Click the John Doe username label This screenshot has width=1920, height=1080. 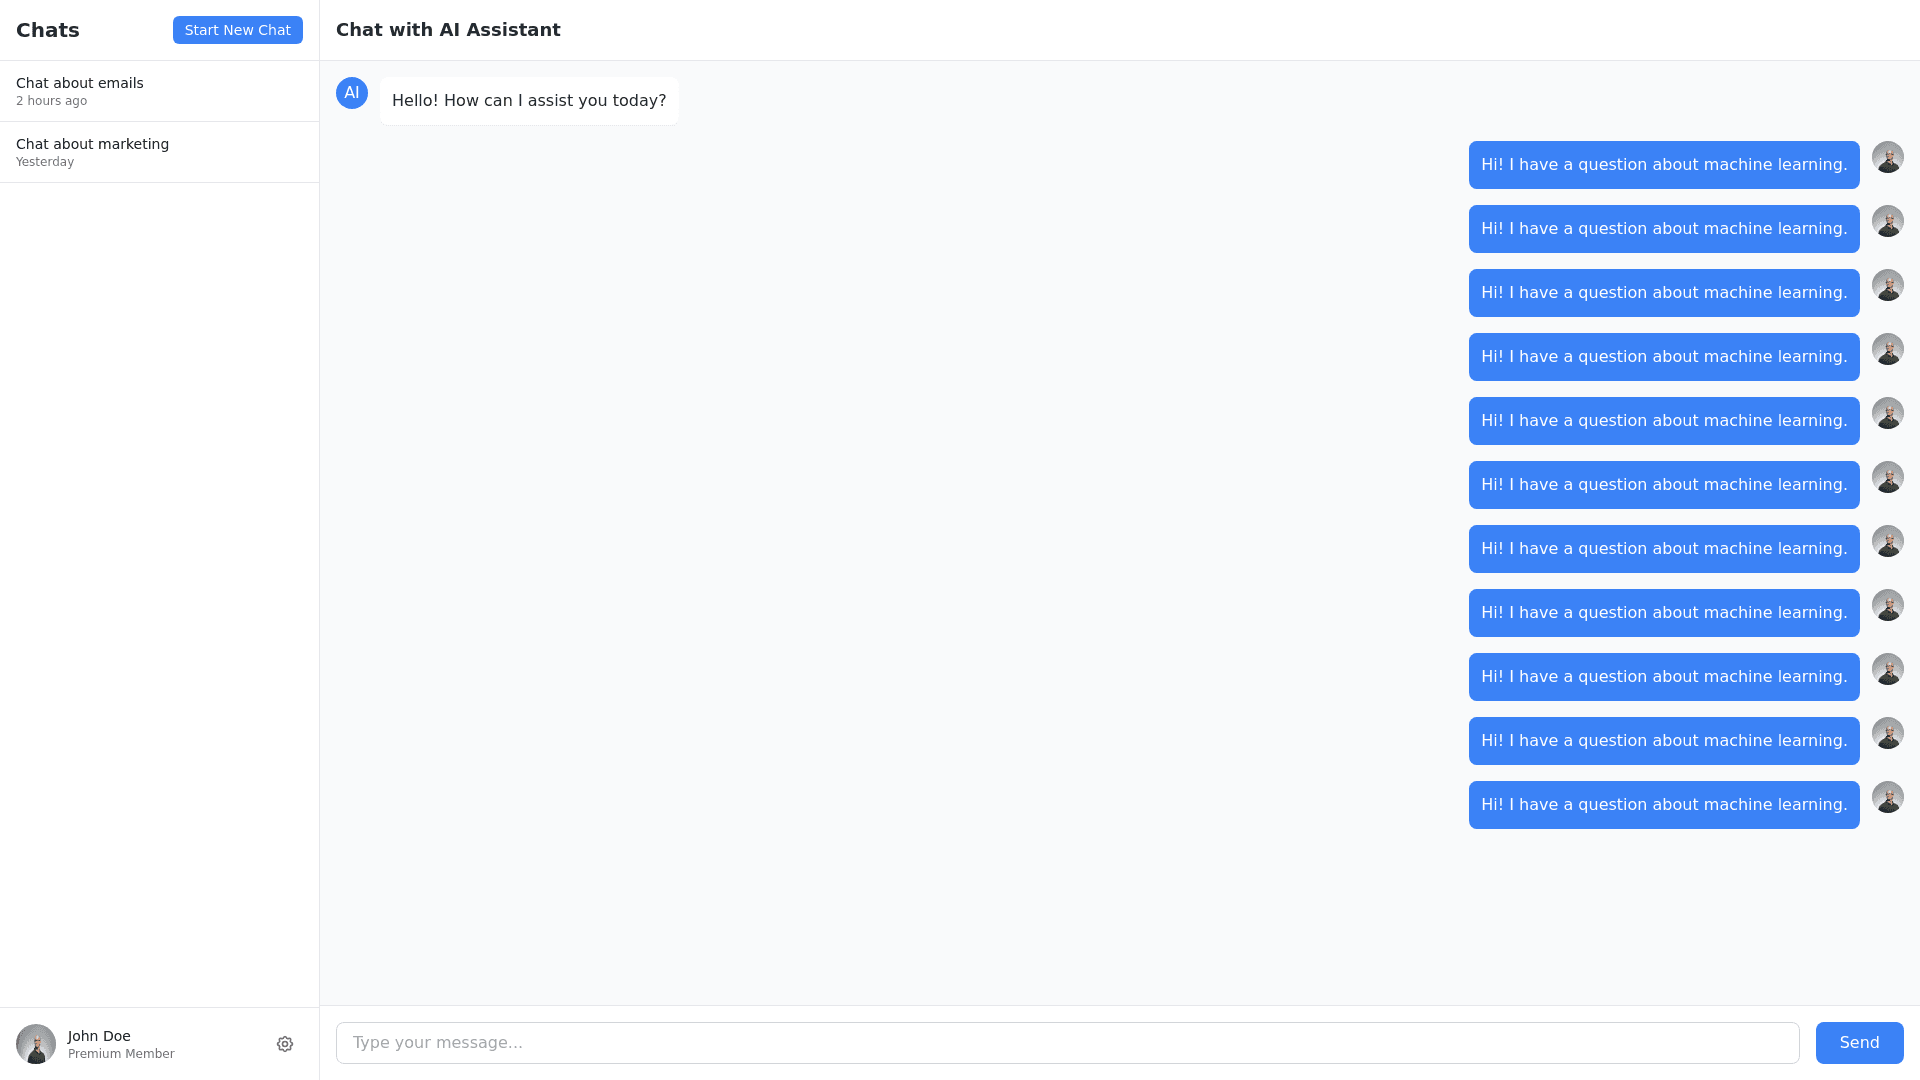(x=99, y=1036)
